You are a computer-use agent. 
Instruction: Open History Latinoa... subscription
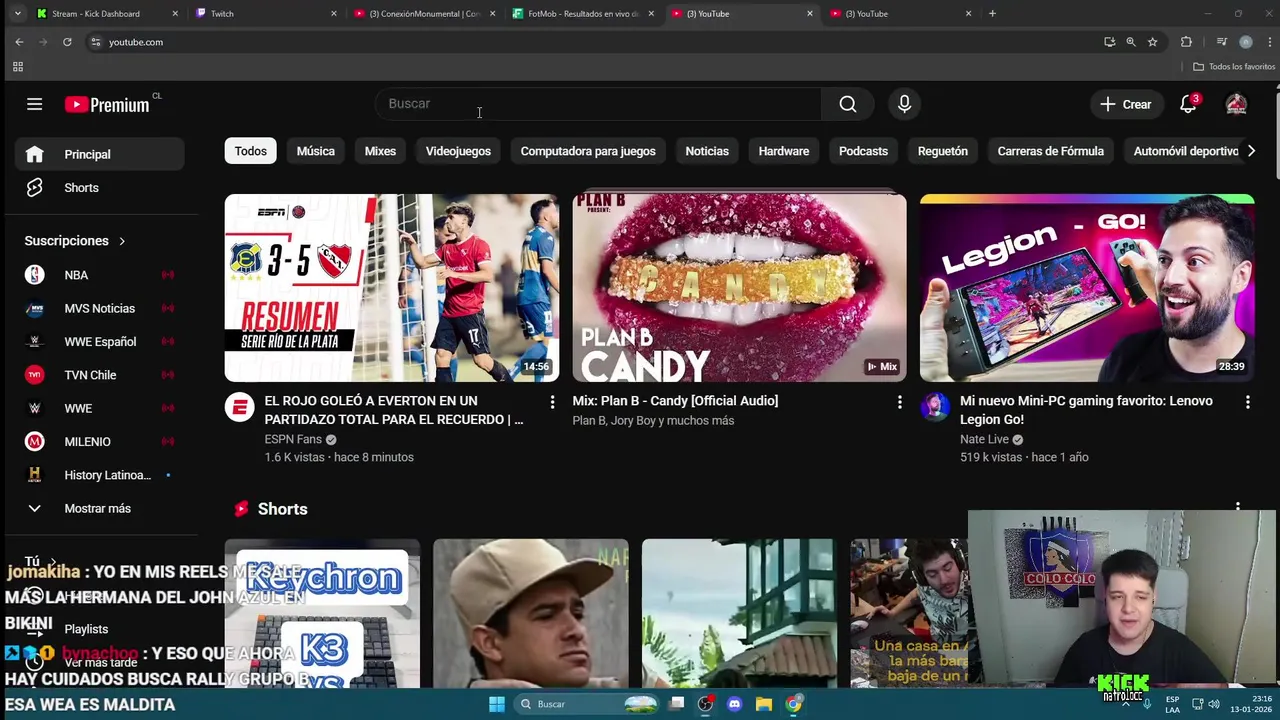click(x=99, y=475)
